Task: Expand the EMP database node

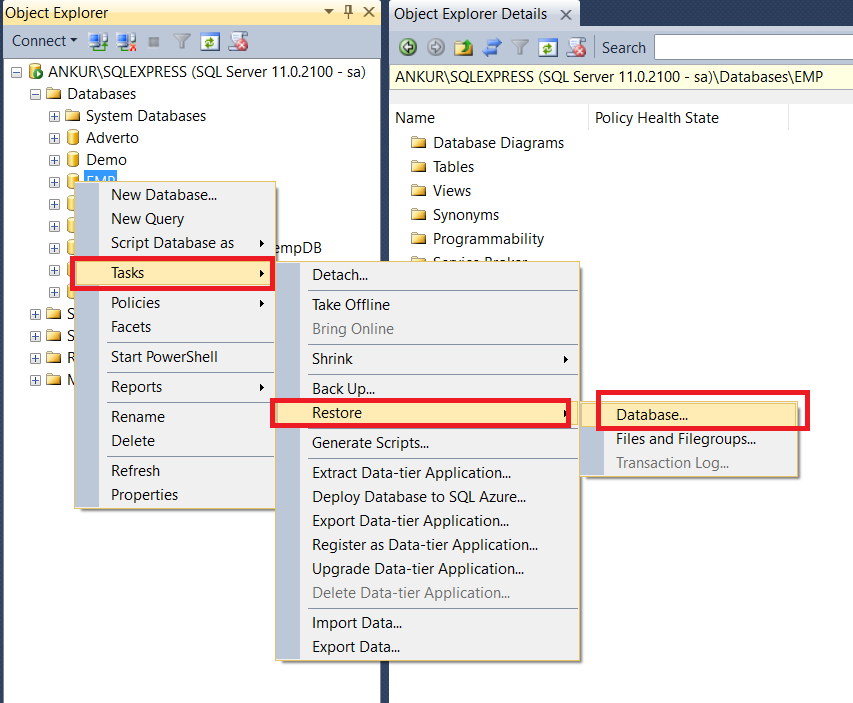Action: (54, 182)
